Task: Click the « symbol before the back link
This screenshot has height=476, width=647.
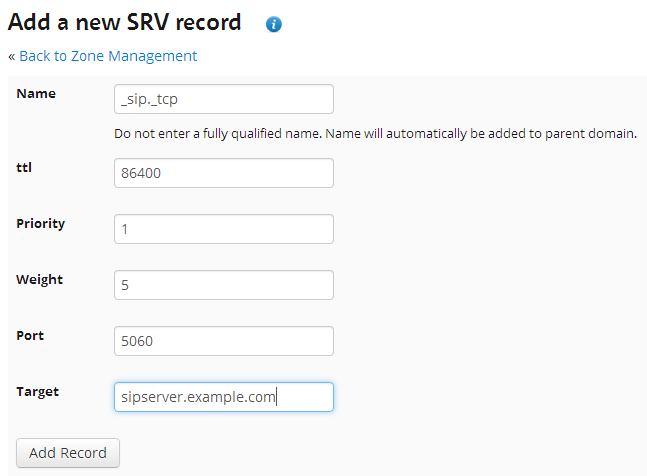Action: click(x=12, y=57)
